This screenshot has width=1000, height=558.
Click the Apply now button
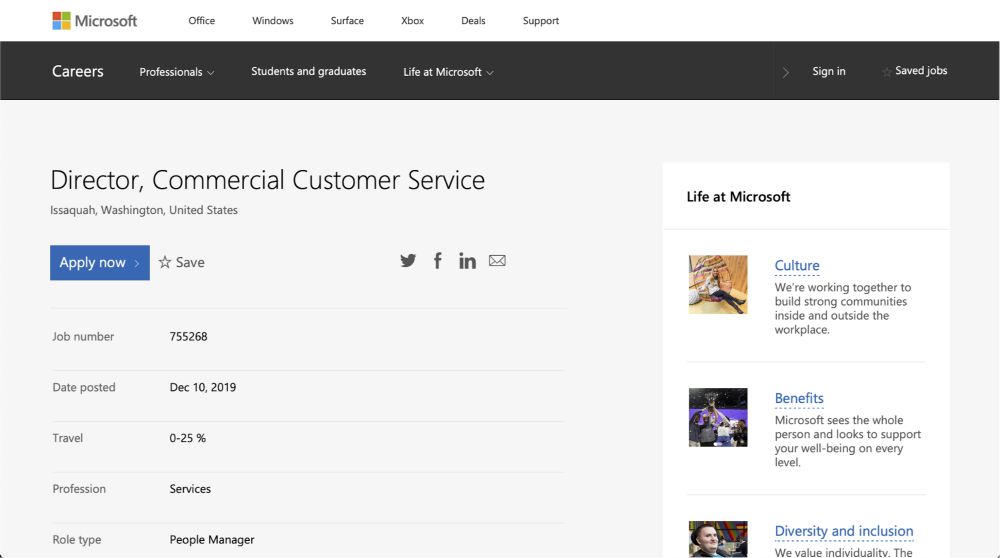click(x=100, y=263)
